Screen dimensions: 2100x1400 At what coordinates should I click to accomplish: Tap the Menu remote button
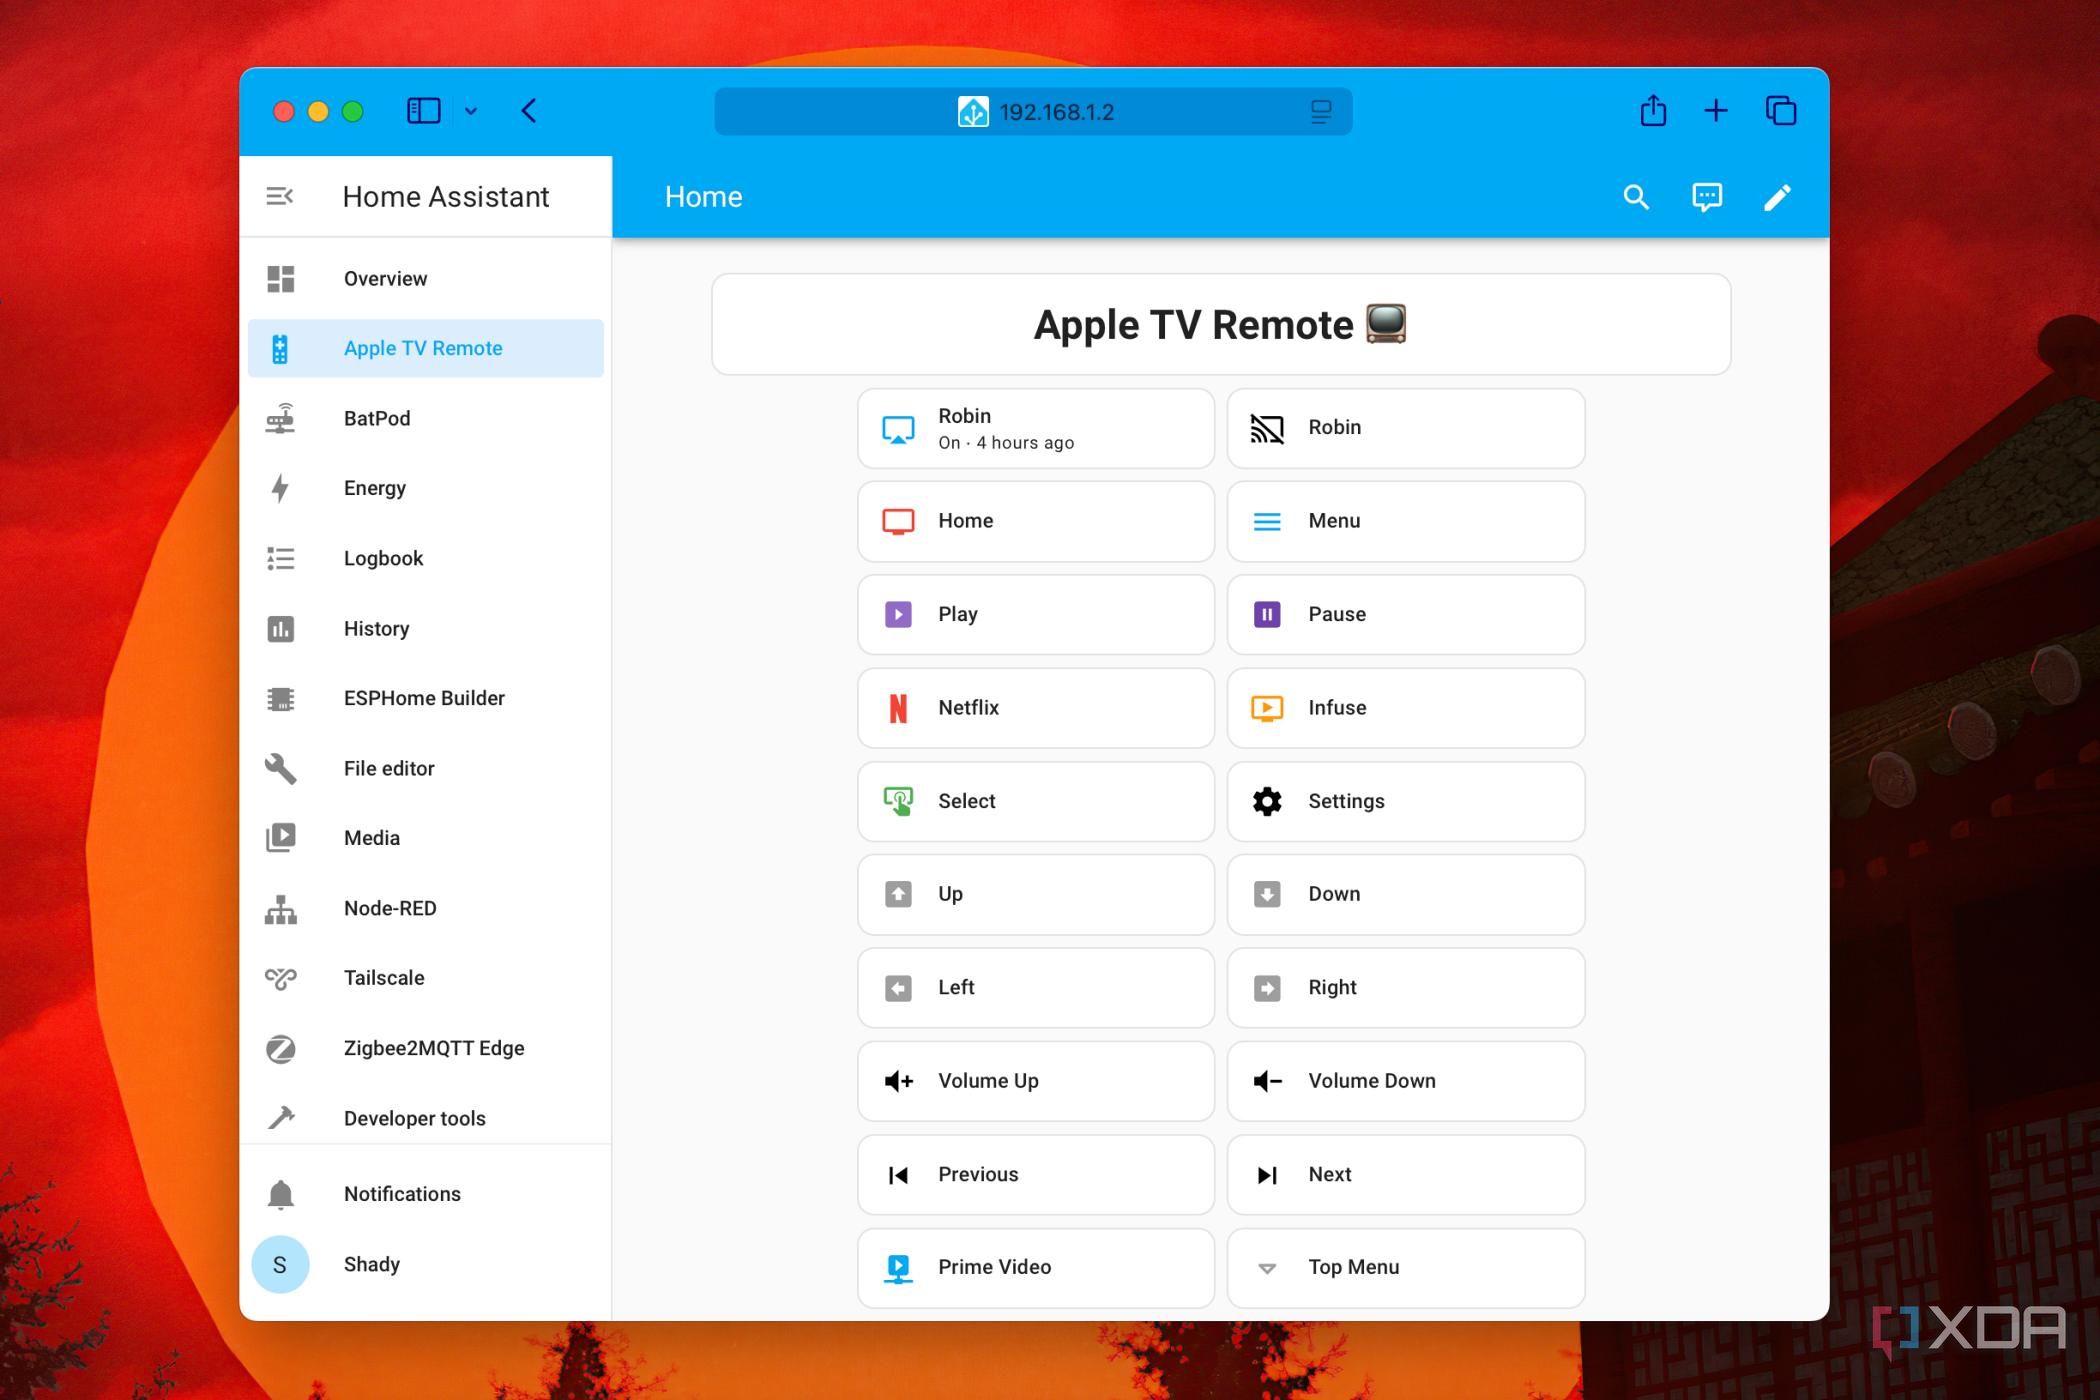pos(1406,521)
